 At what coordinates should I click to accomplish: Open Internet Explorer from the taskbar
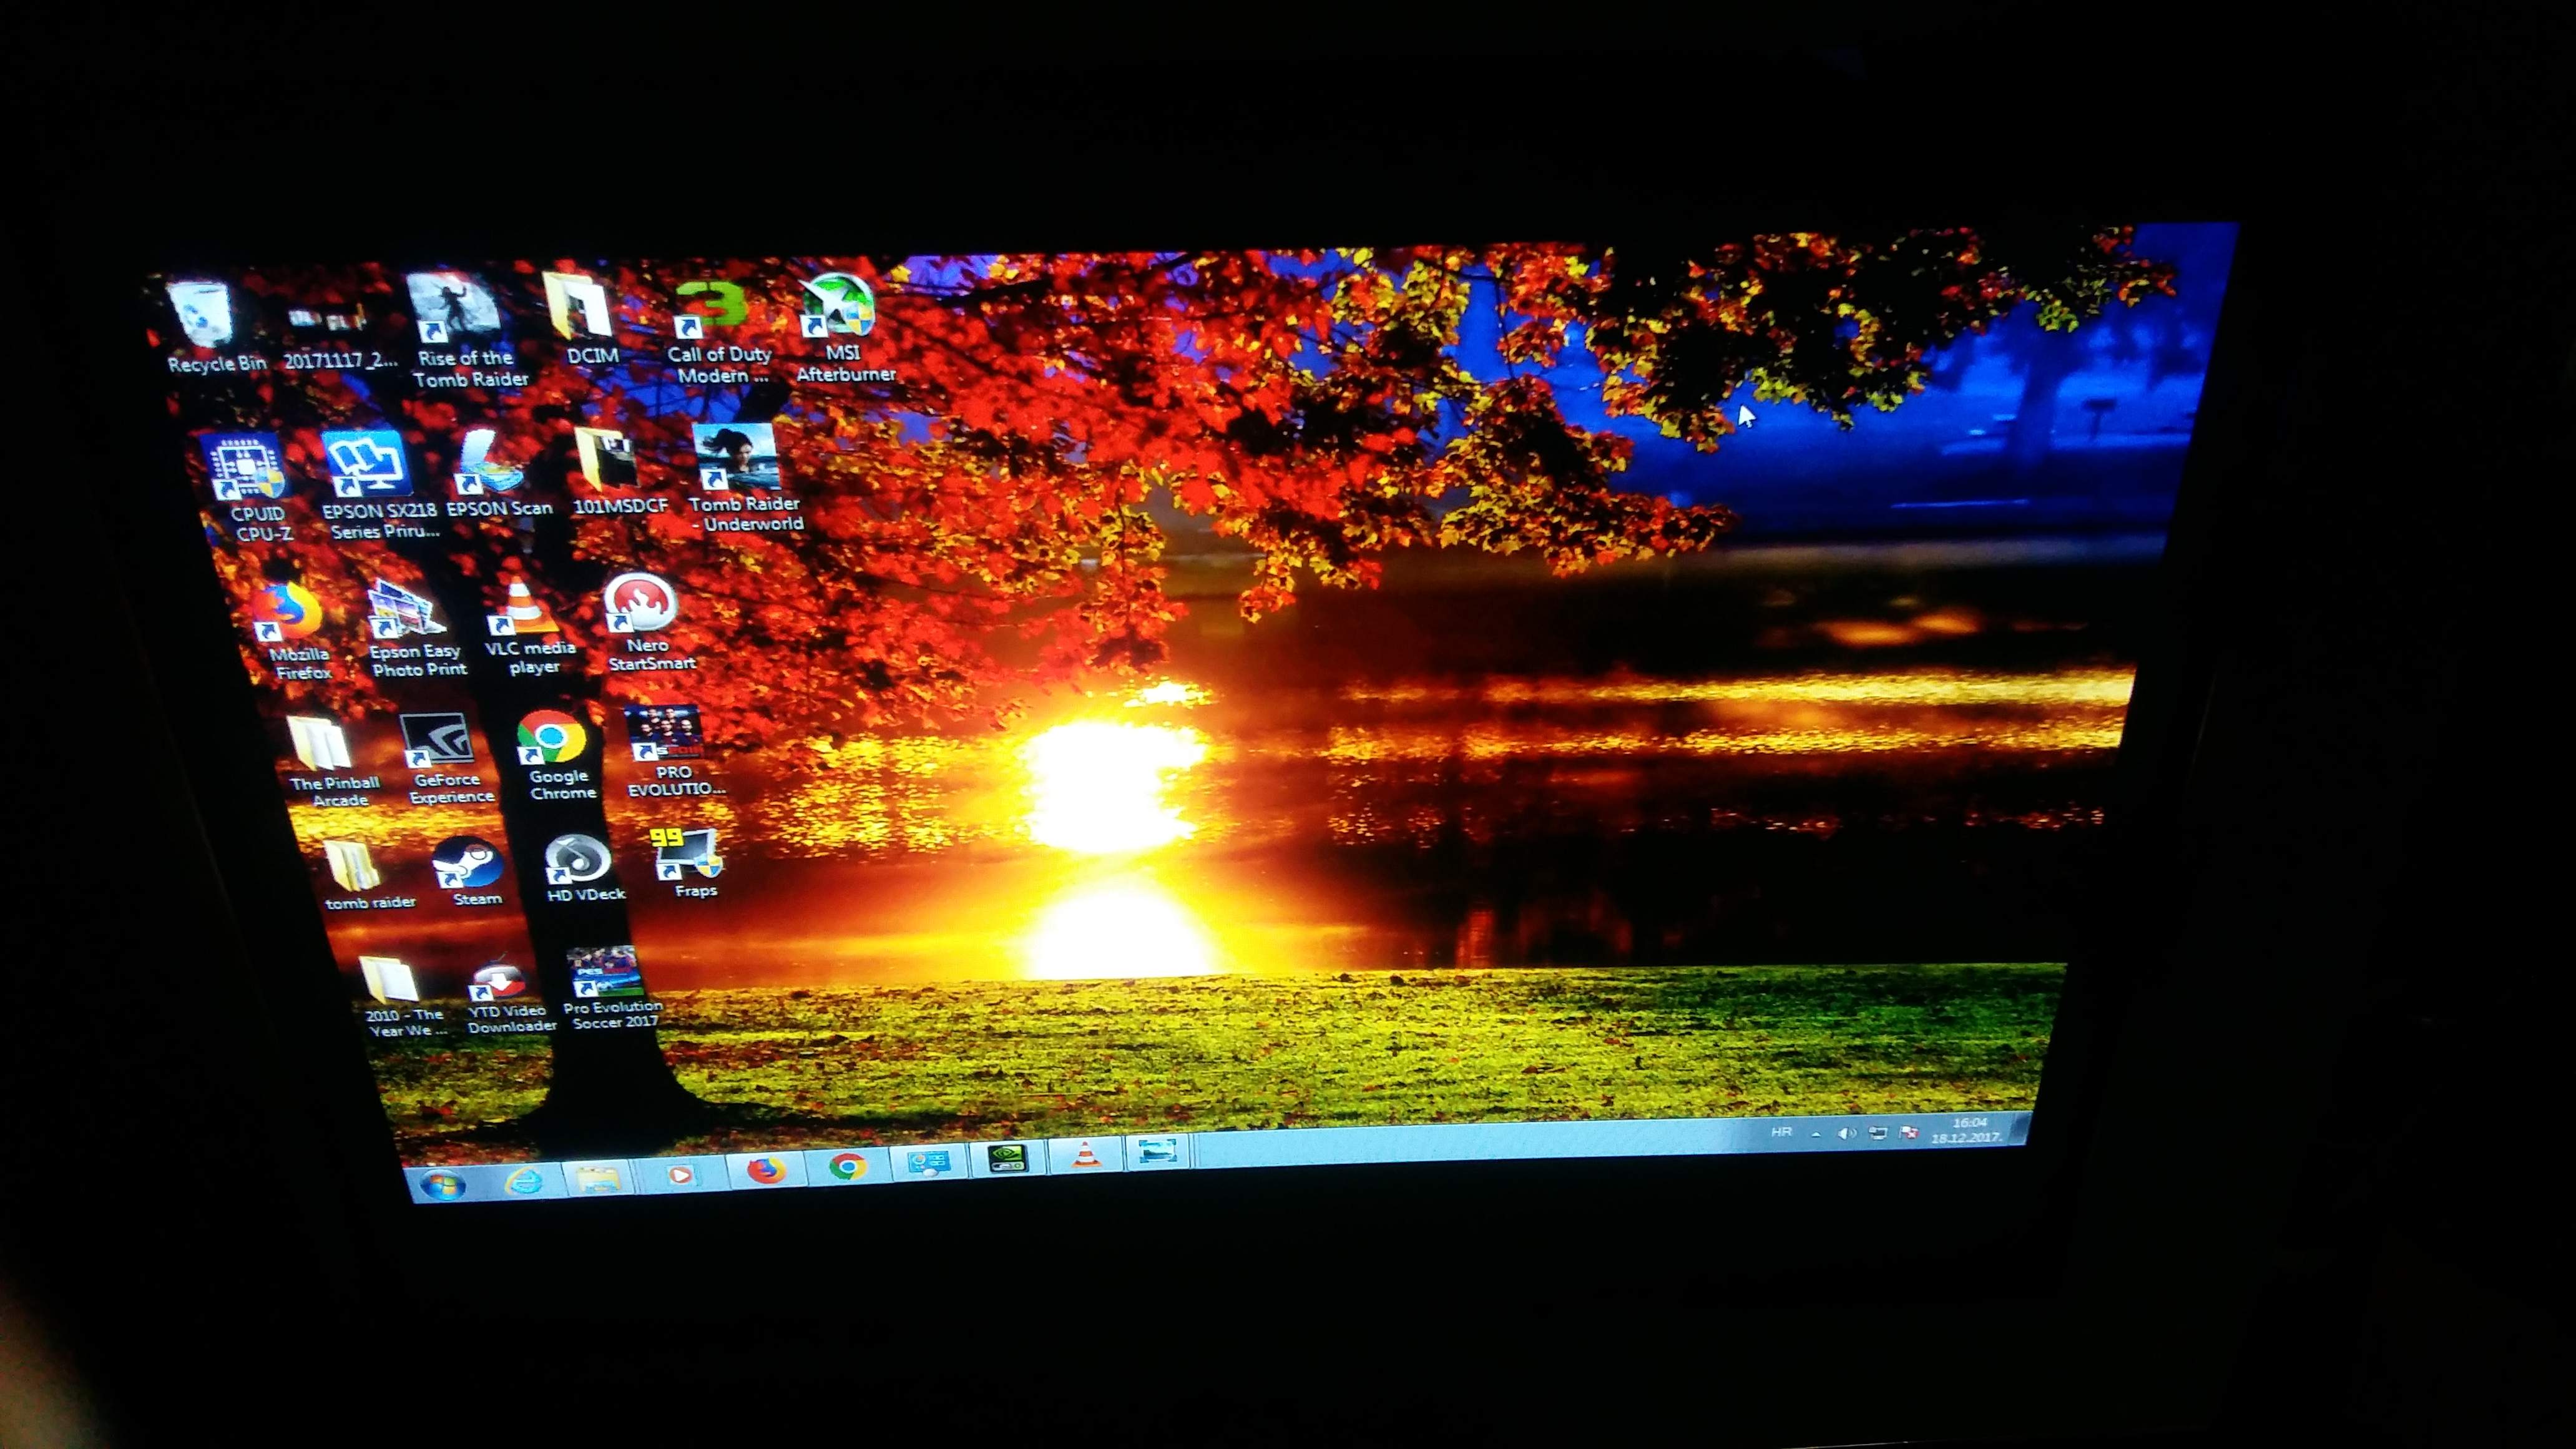pos(523,1181)
